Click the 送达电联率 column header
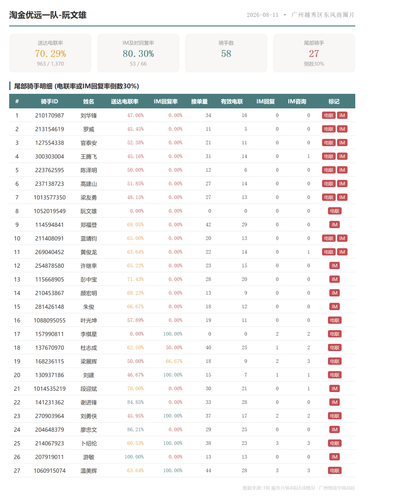Image resolution: width=410 pixels, height=500 pixels. (124, 101)
